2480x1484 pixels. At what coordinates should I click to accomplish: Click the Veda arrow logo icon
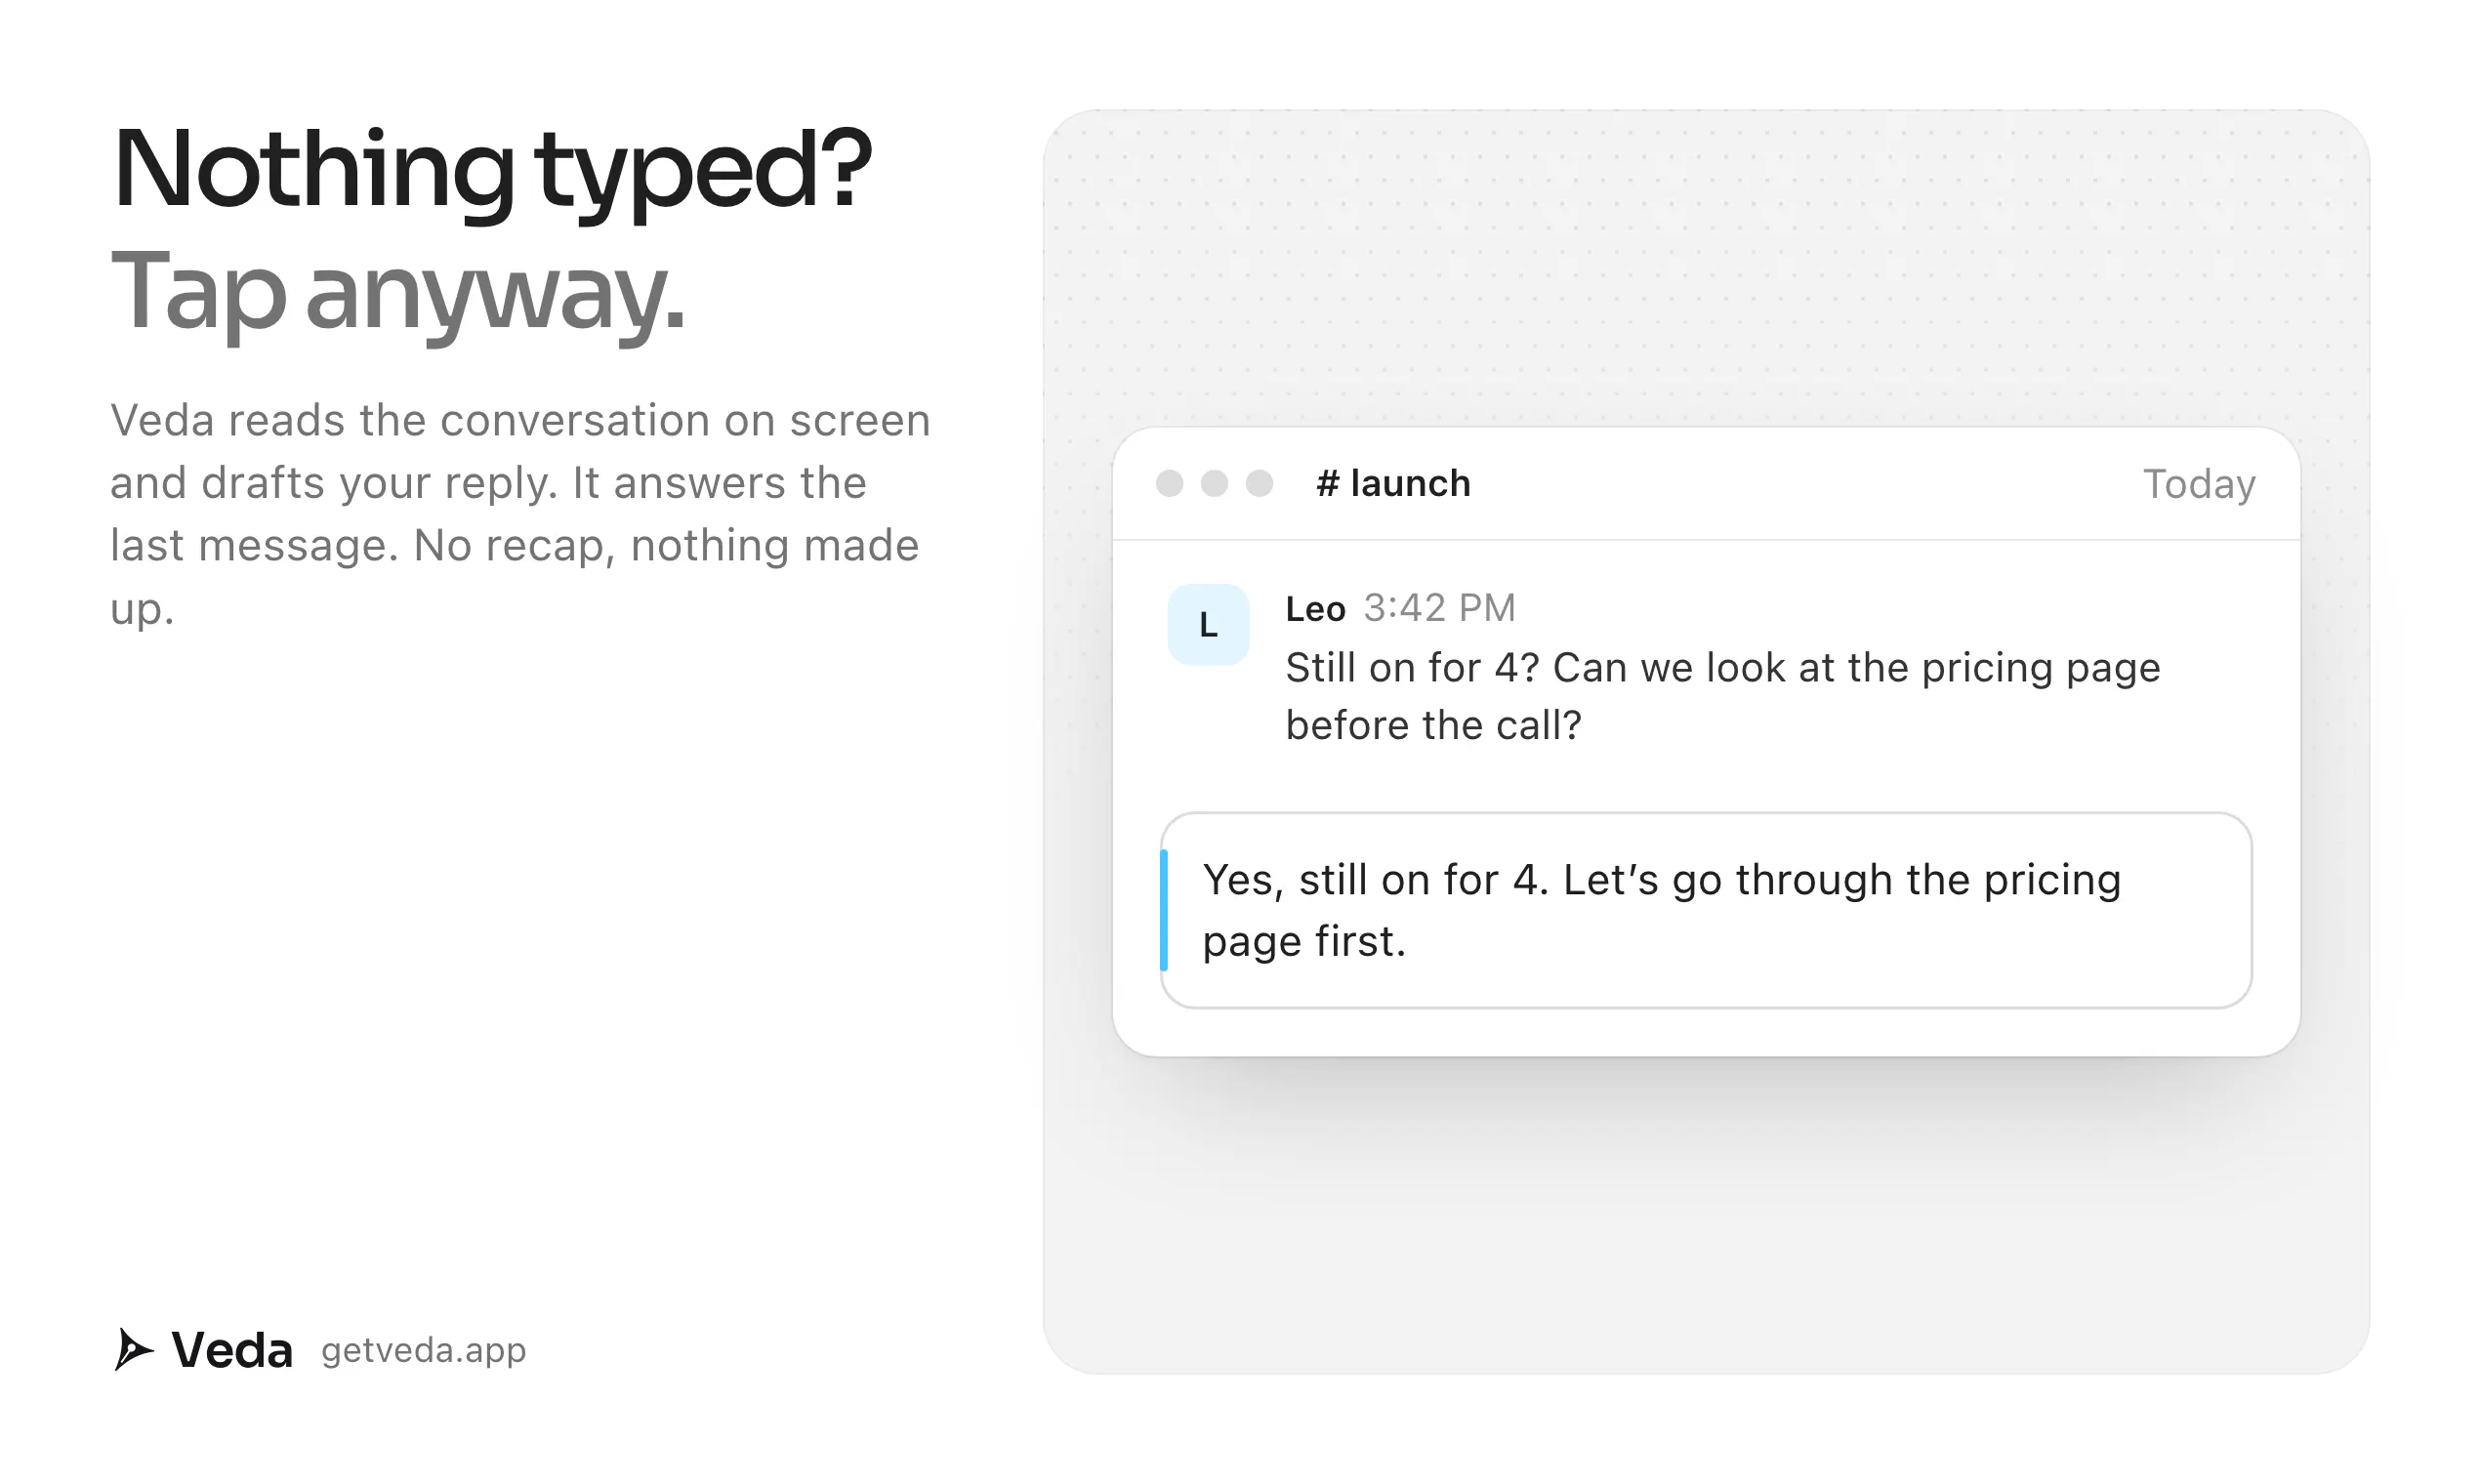pyautogui.click(x=134, y=1349)
